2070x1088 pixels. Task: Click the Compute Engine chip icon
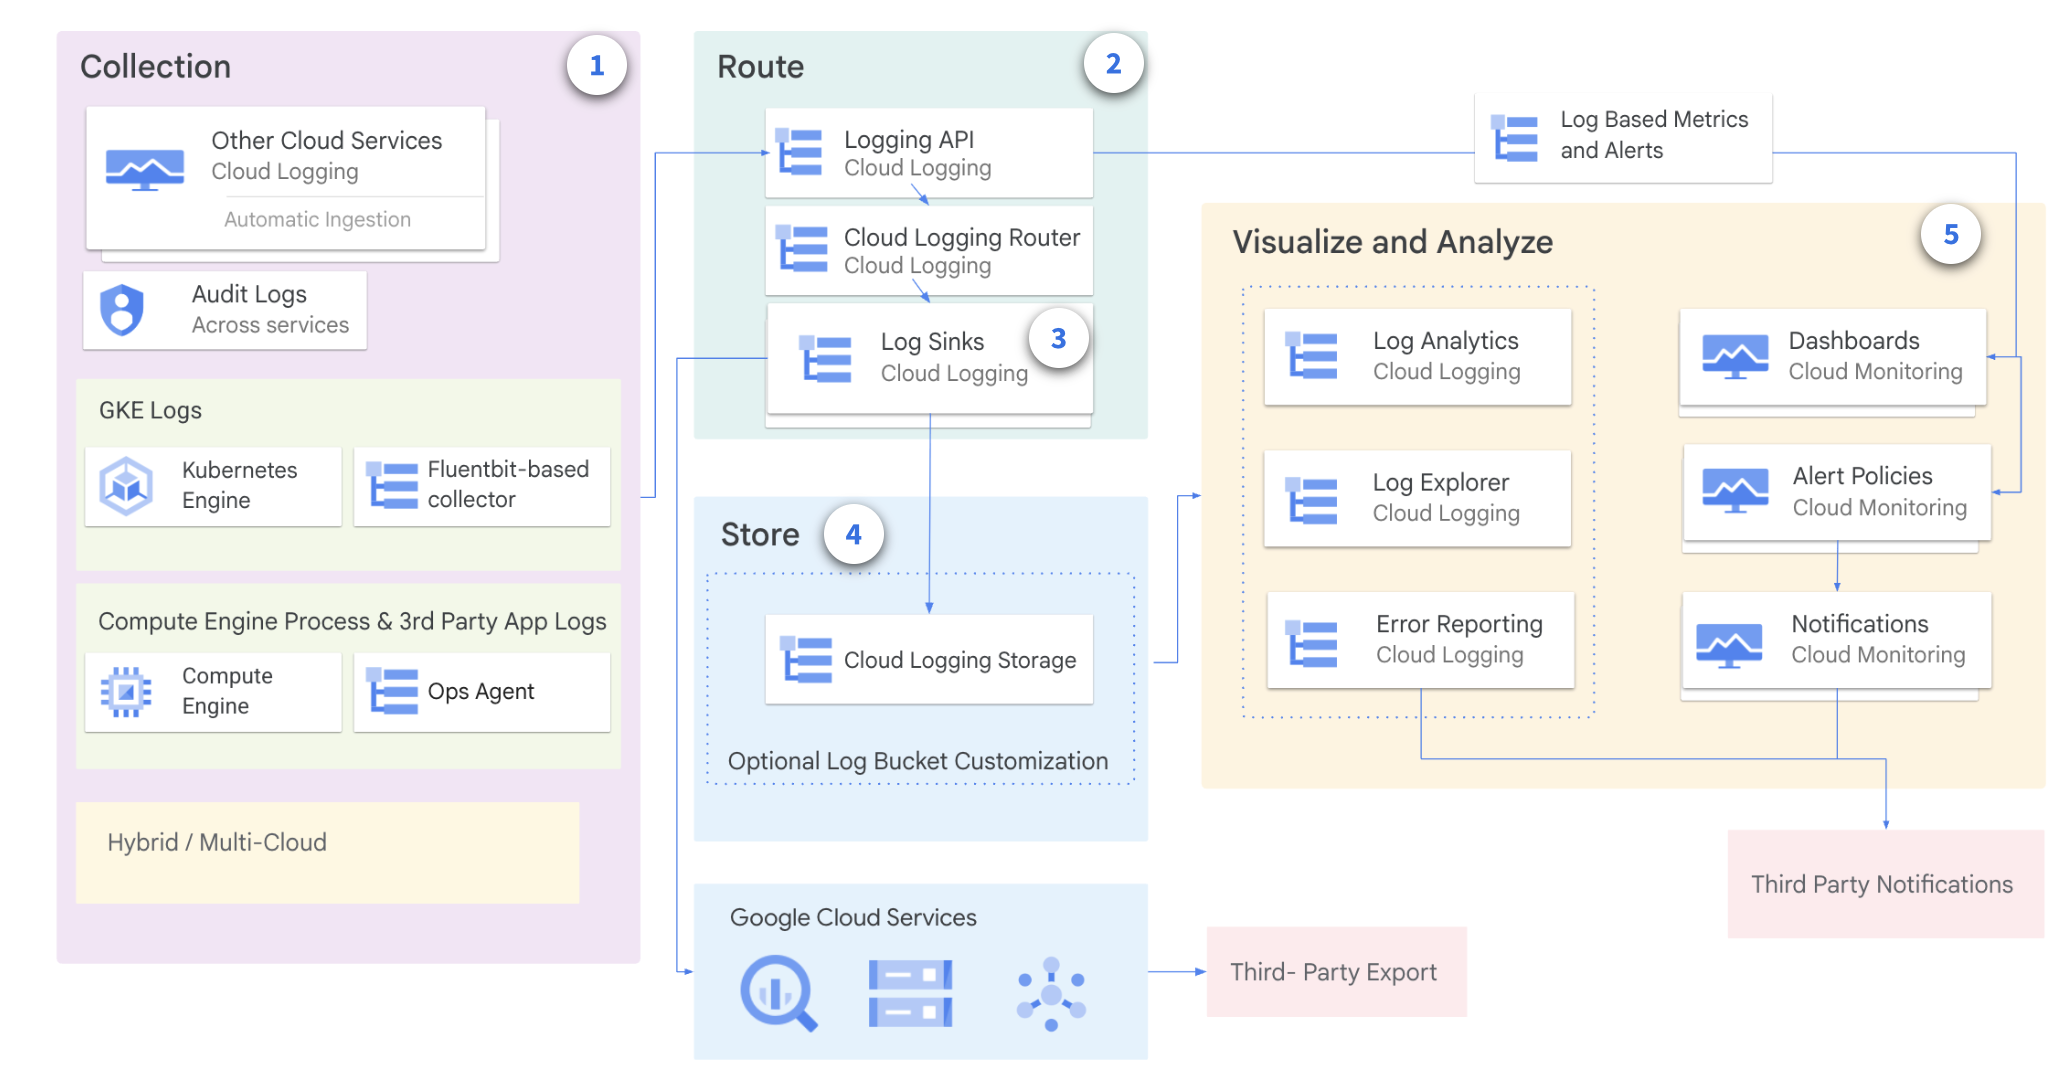point(126,691)
